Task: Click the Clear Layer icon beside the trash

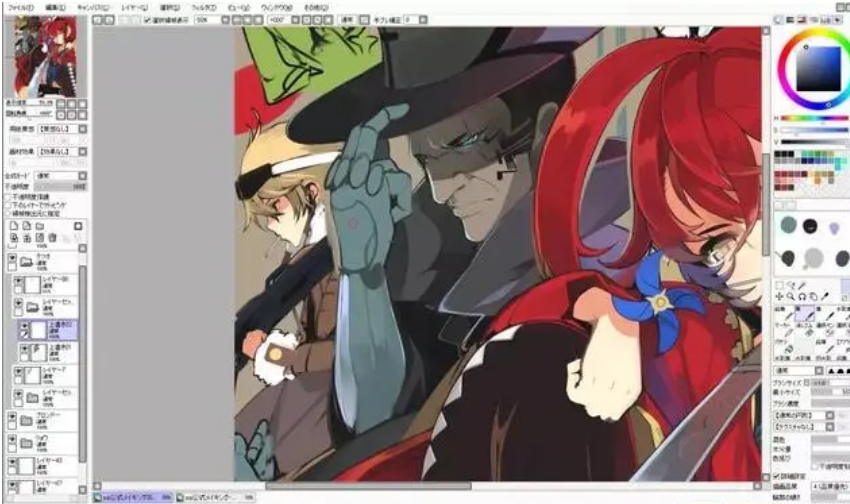Action: [40, 237]
